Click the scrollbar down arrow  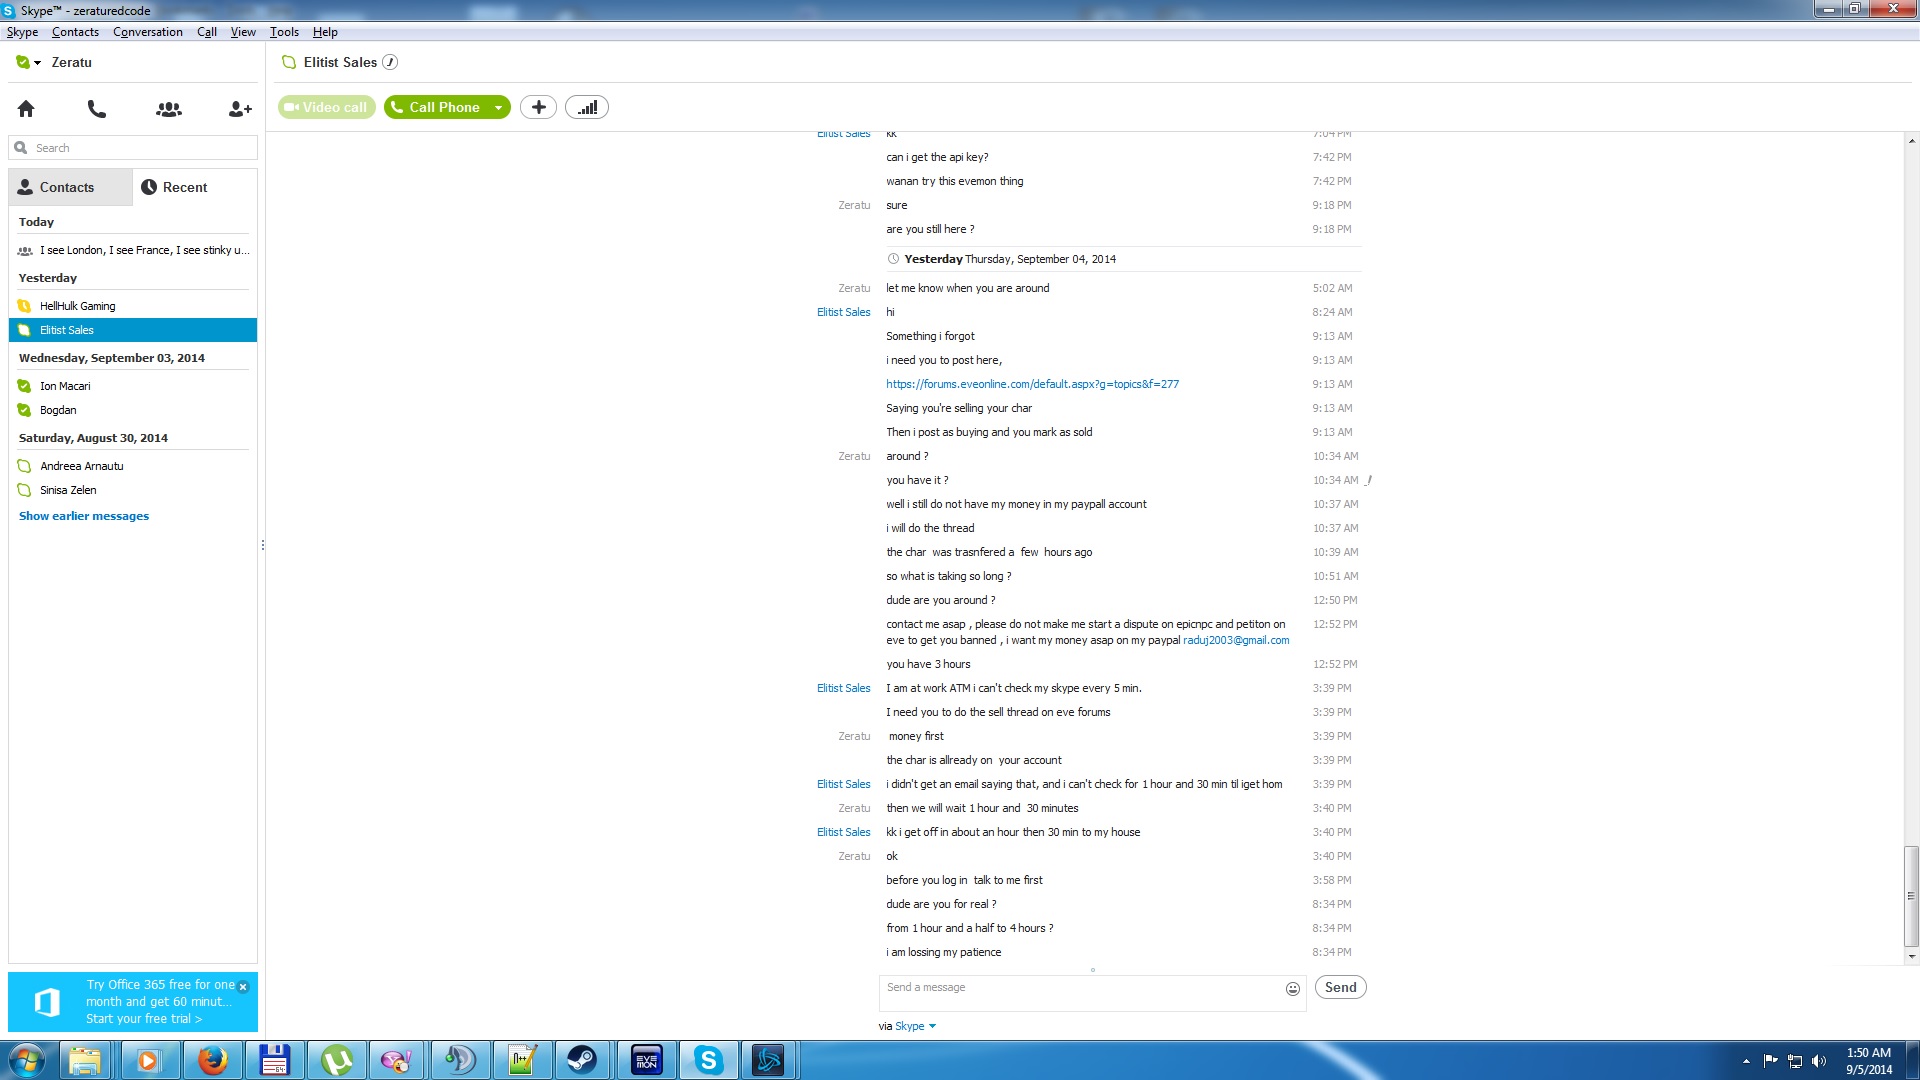click(1911, 956)
